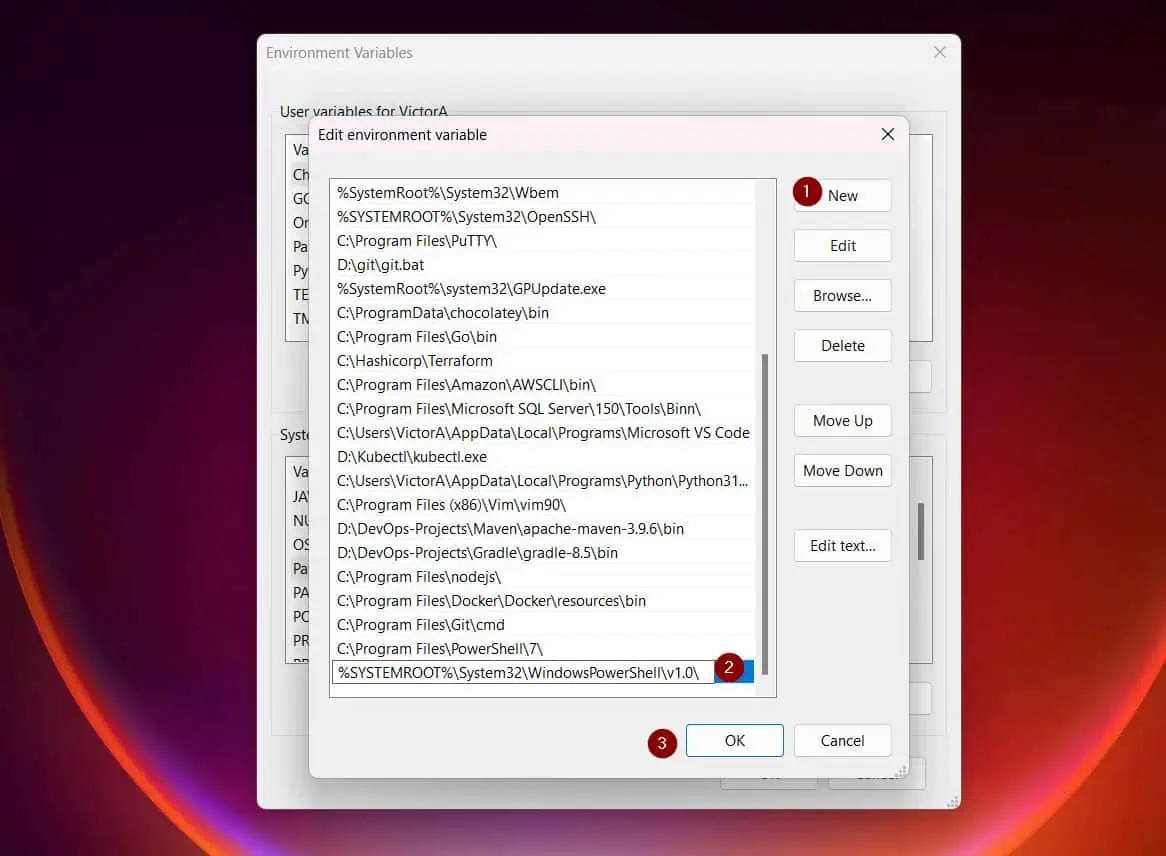
Task: Select the Microsoft VS Code path entry
Action: tap(543, 433)
